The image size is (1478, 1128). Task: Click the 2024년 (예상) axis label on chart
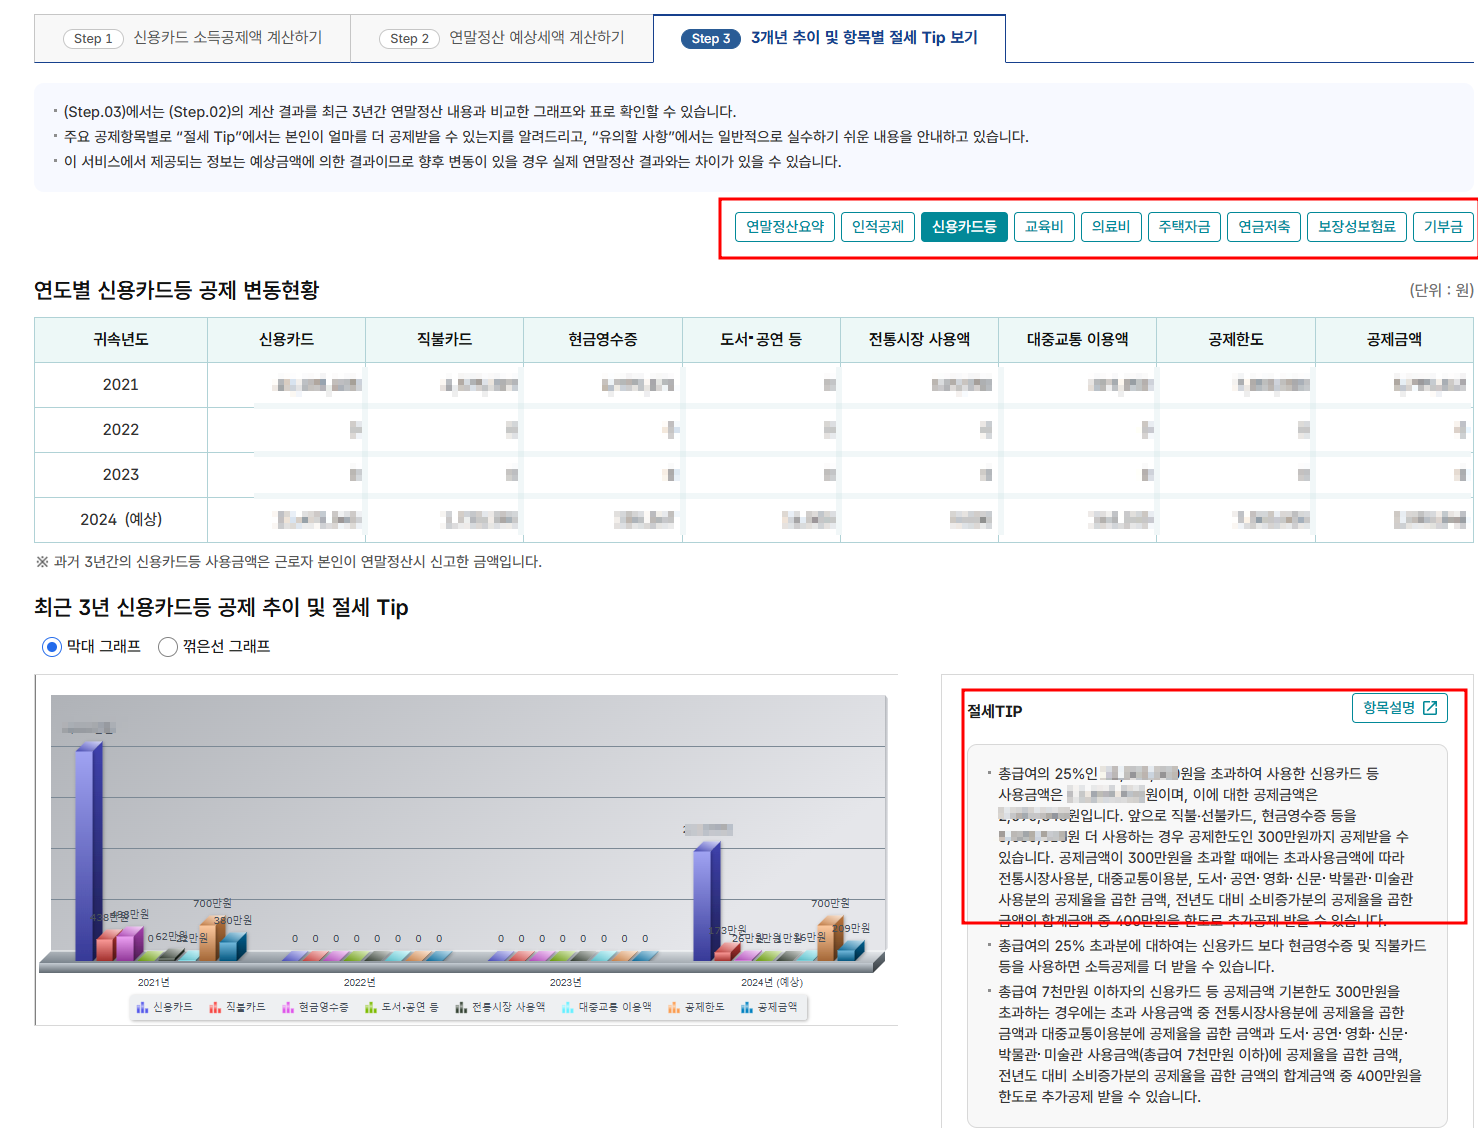(771, 983)
